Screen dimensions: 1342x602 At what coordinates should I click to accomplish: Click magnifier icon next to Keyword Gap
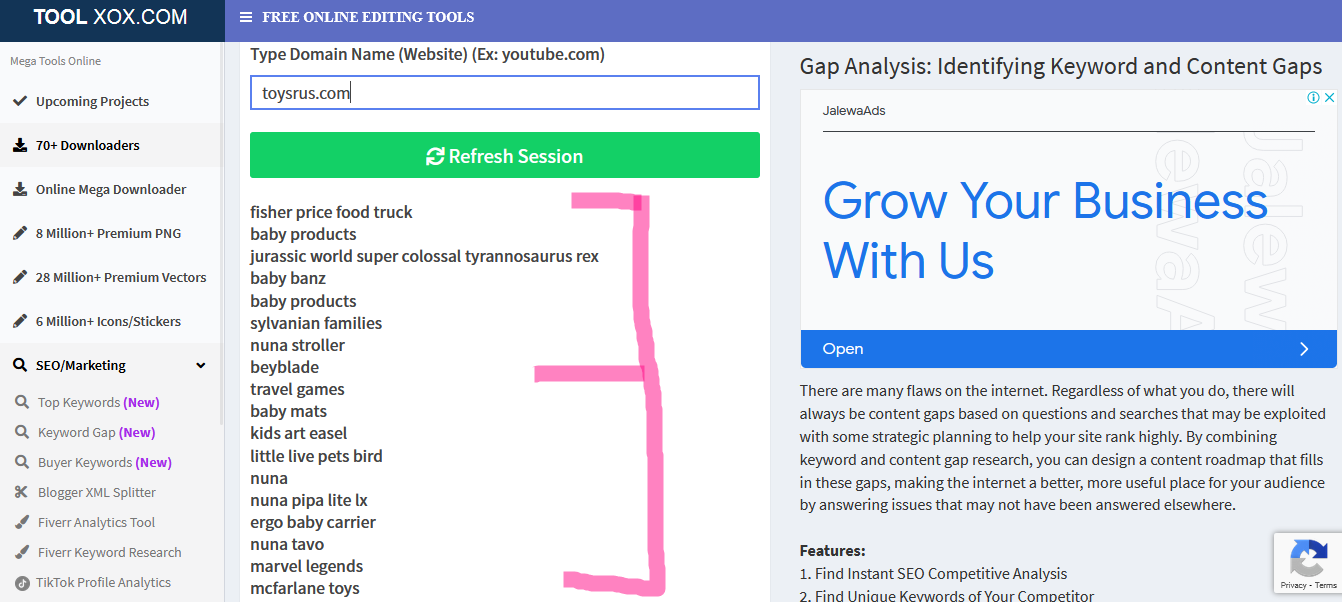(x=20, y=432)
